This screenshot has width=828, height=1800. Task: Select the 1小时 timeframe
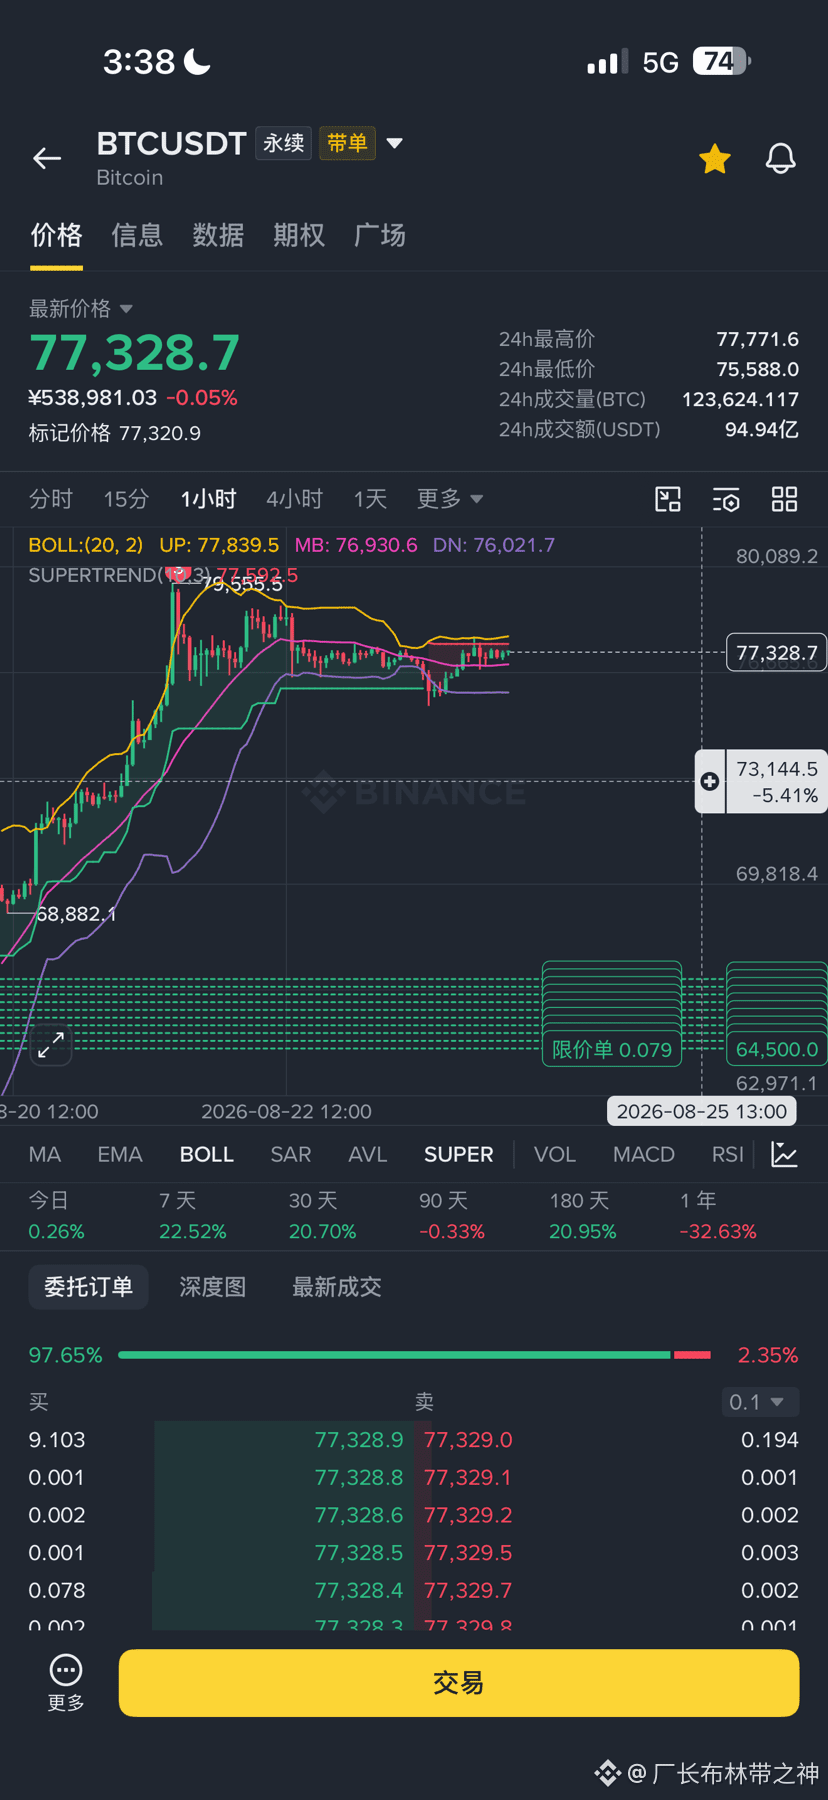[208, 499]
